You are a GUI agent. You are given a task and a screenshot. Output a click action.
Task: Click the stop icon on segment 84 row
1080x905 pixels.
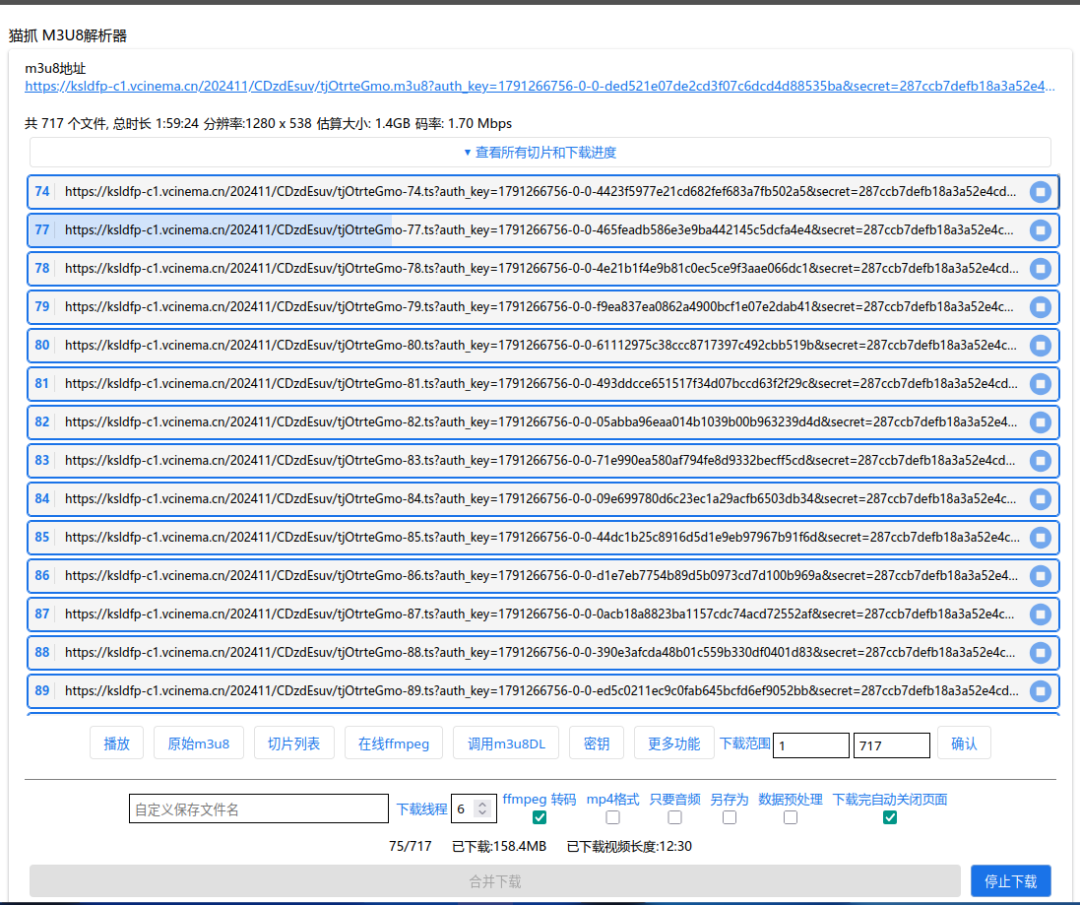[1040, 499]
